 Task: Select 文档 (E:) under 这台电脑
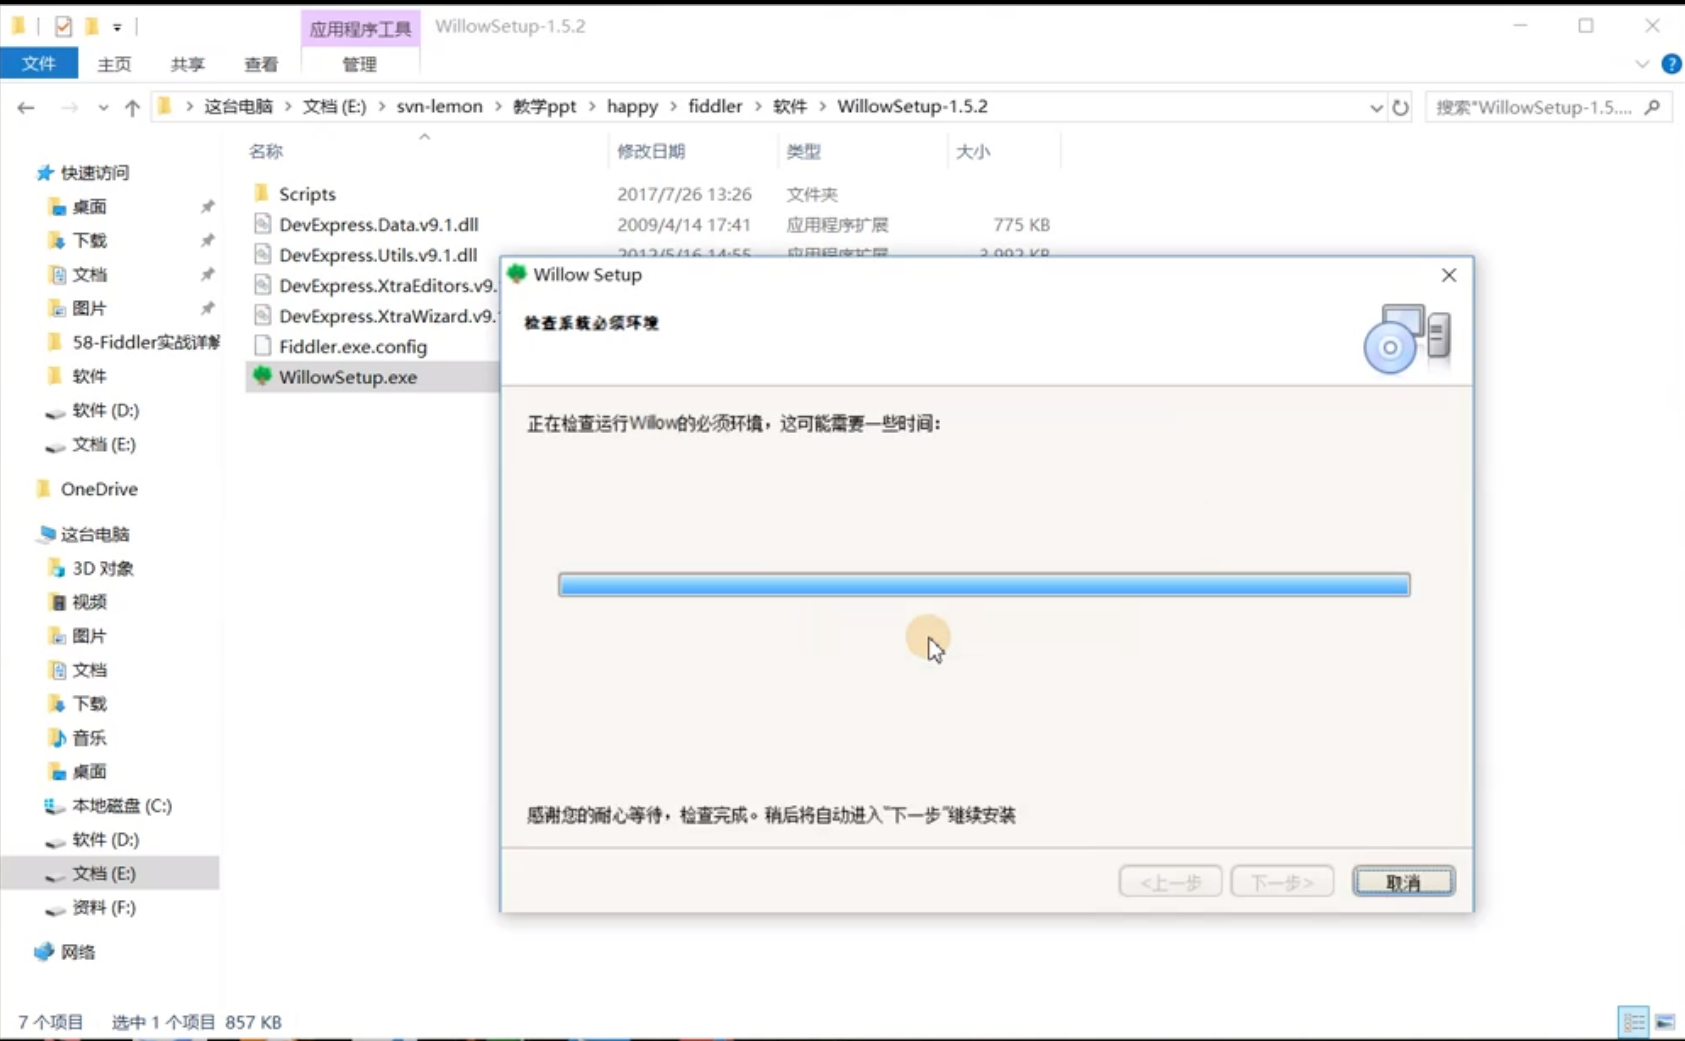[x=103, y=874]
